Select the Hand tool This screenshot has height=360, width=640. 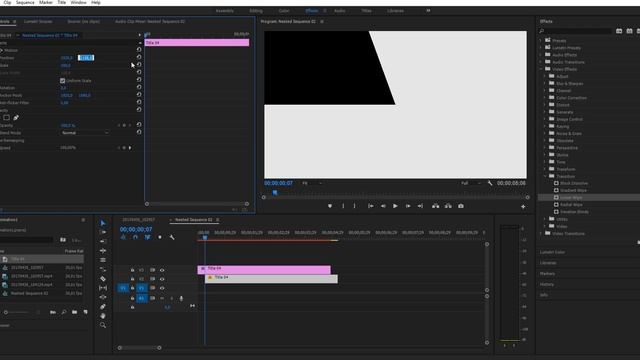click(x=103, y=316)
